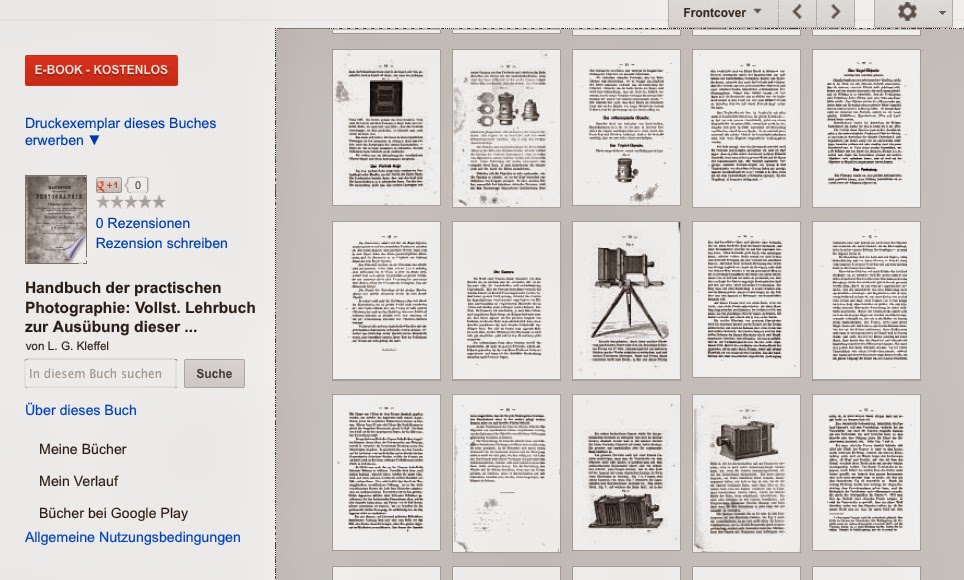Click Rezension schreiben link

tap(162, 243)
